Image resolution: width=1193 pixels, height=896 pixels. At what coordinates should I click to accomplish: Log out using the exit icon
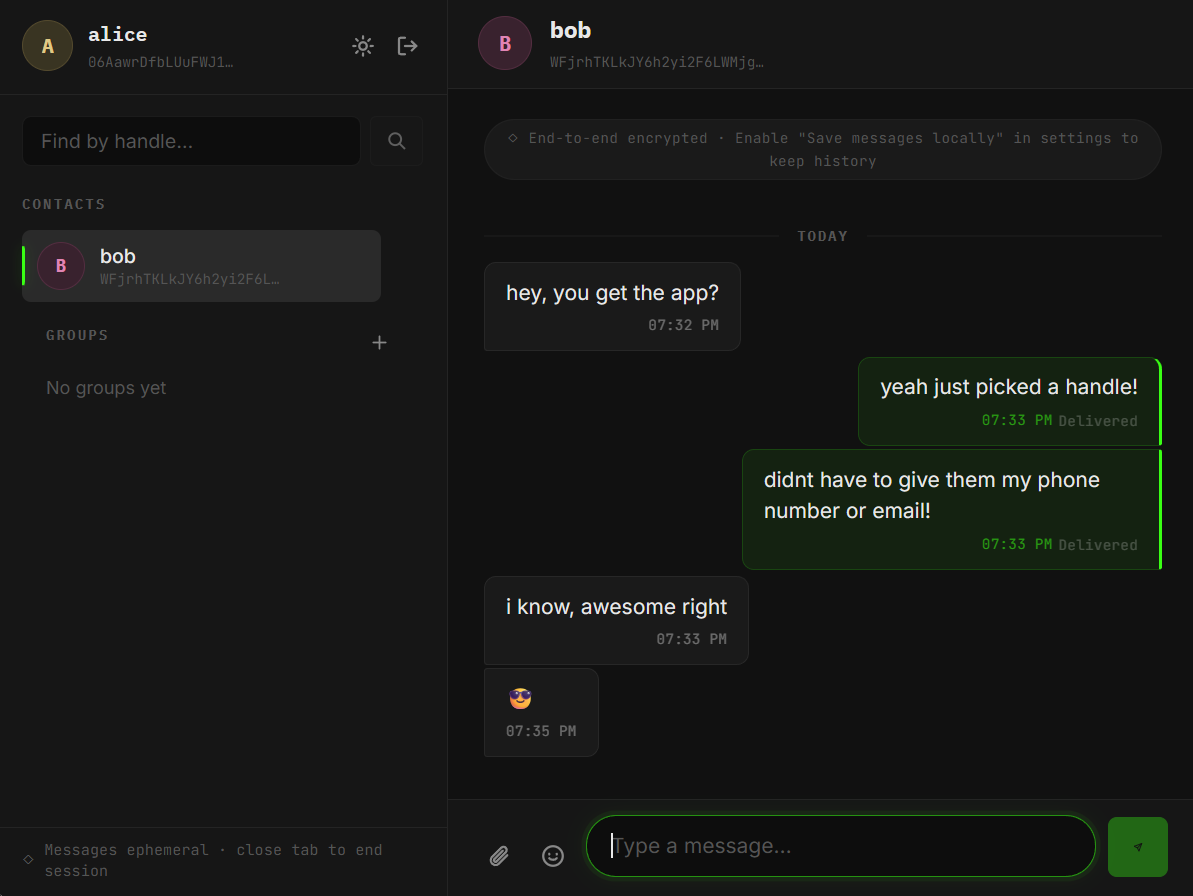click(407, 45)
